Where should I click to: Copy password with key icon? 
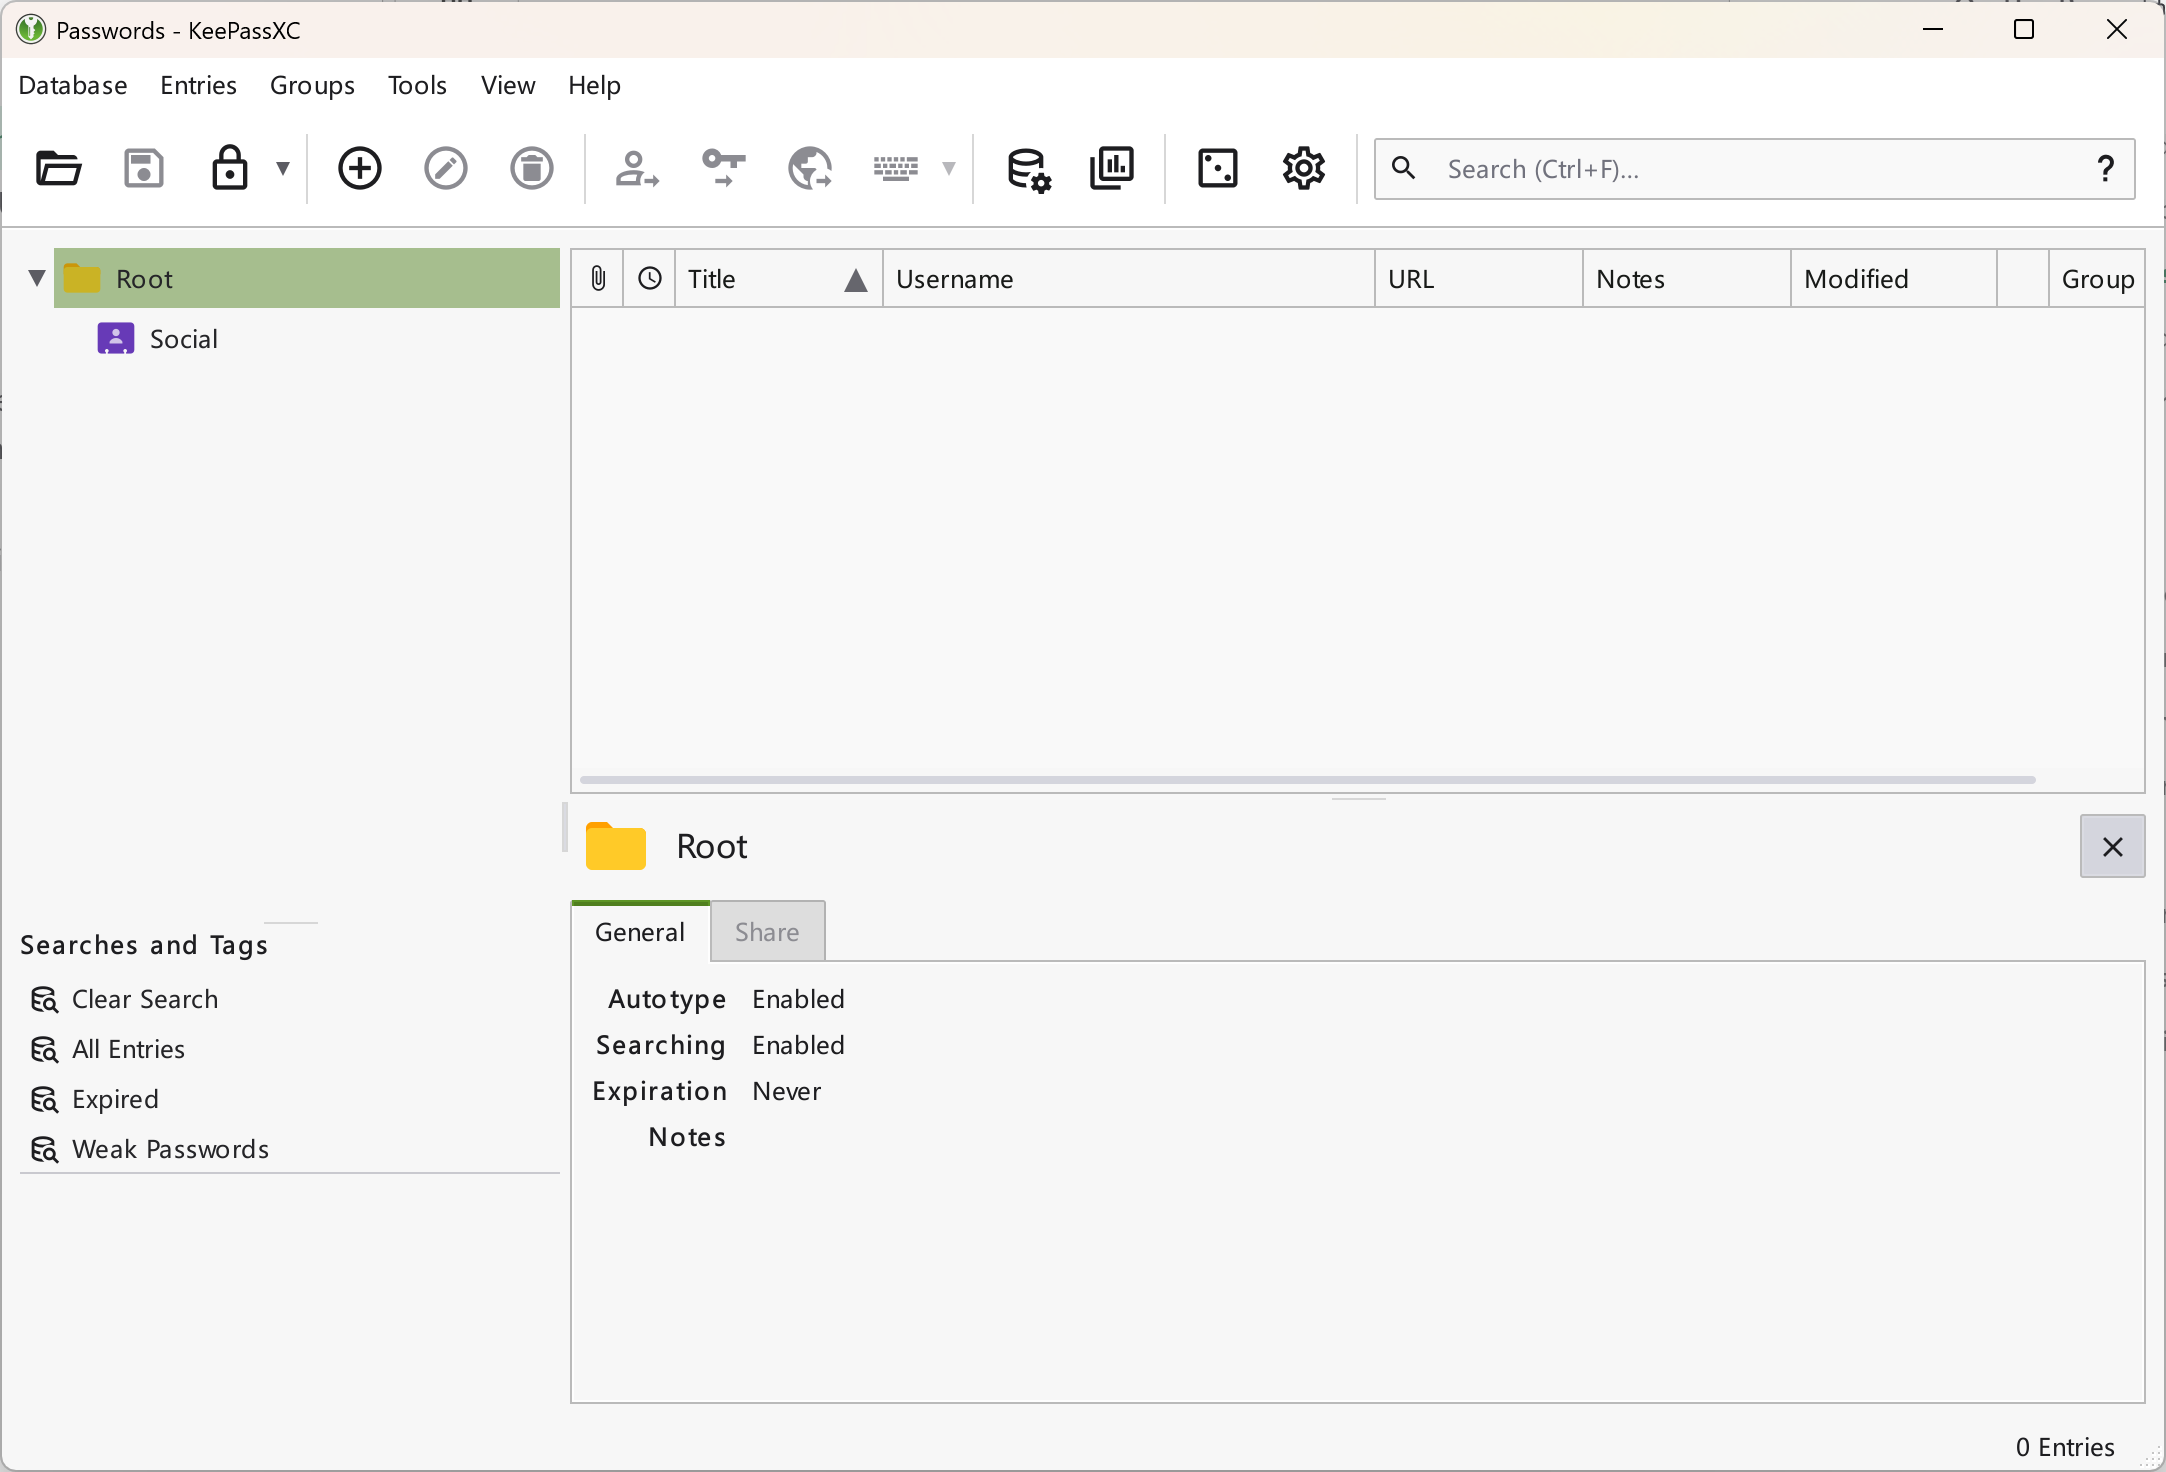724,168
